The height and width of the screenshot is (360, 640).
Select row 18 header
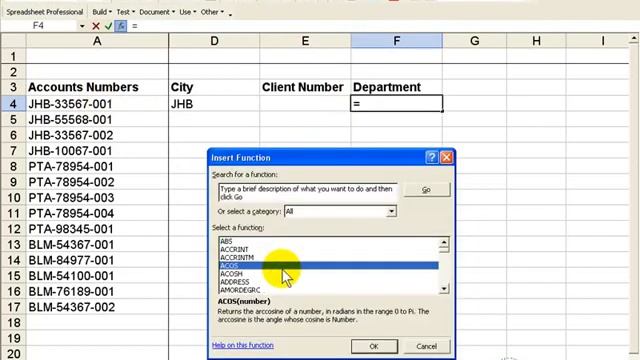coord(13,322)
